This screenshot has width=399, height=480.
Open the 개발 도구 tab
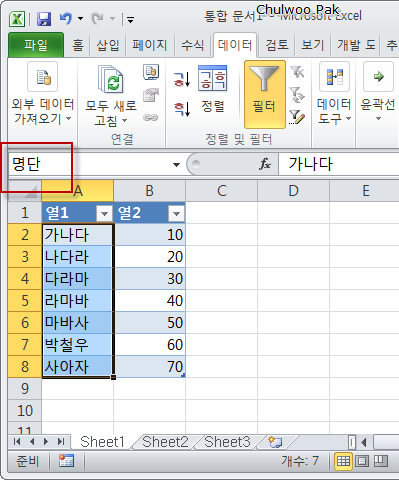[356, 45]
